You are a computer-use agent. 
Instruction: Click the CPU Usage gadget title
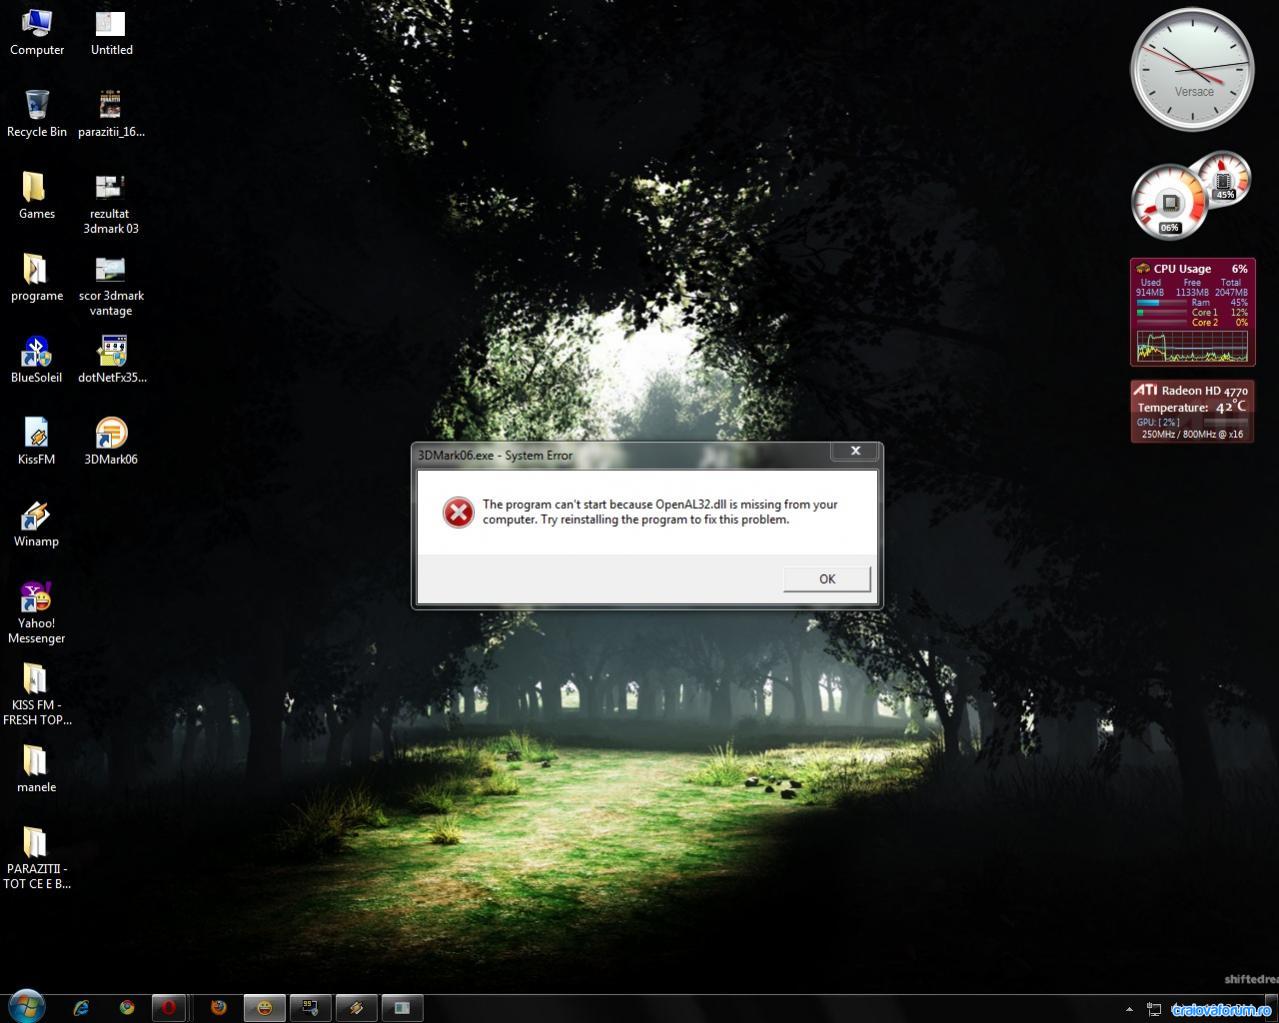point(1181,269)
